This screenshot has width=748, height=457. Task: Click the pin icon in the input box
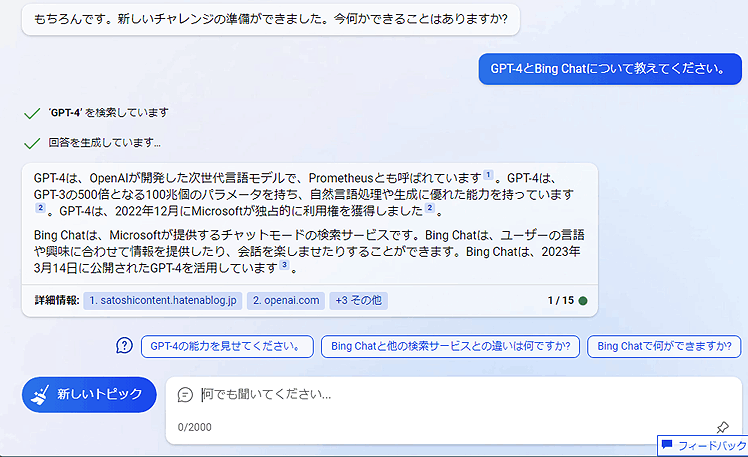[x=723, y=427]
